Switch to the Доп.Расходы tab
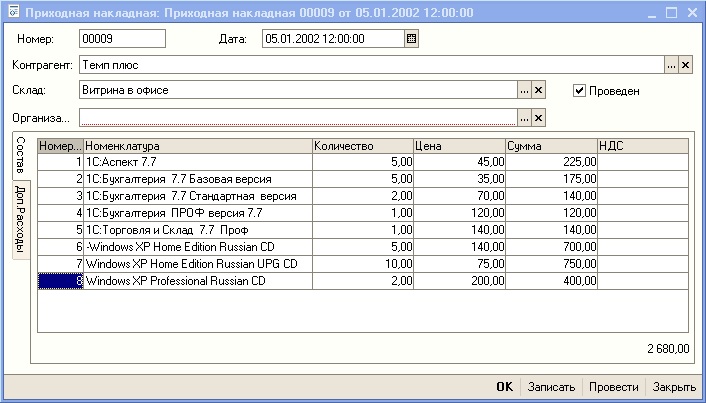Image resolution: width=706 pixels, height=403 pixels. pos(22,219)
